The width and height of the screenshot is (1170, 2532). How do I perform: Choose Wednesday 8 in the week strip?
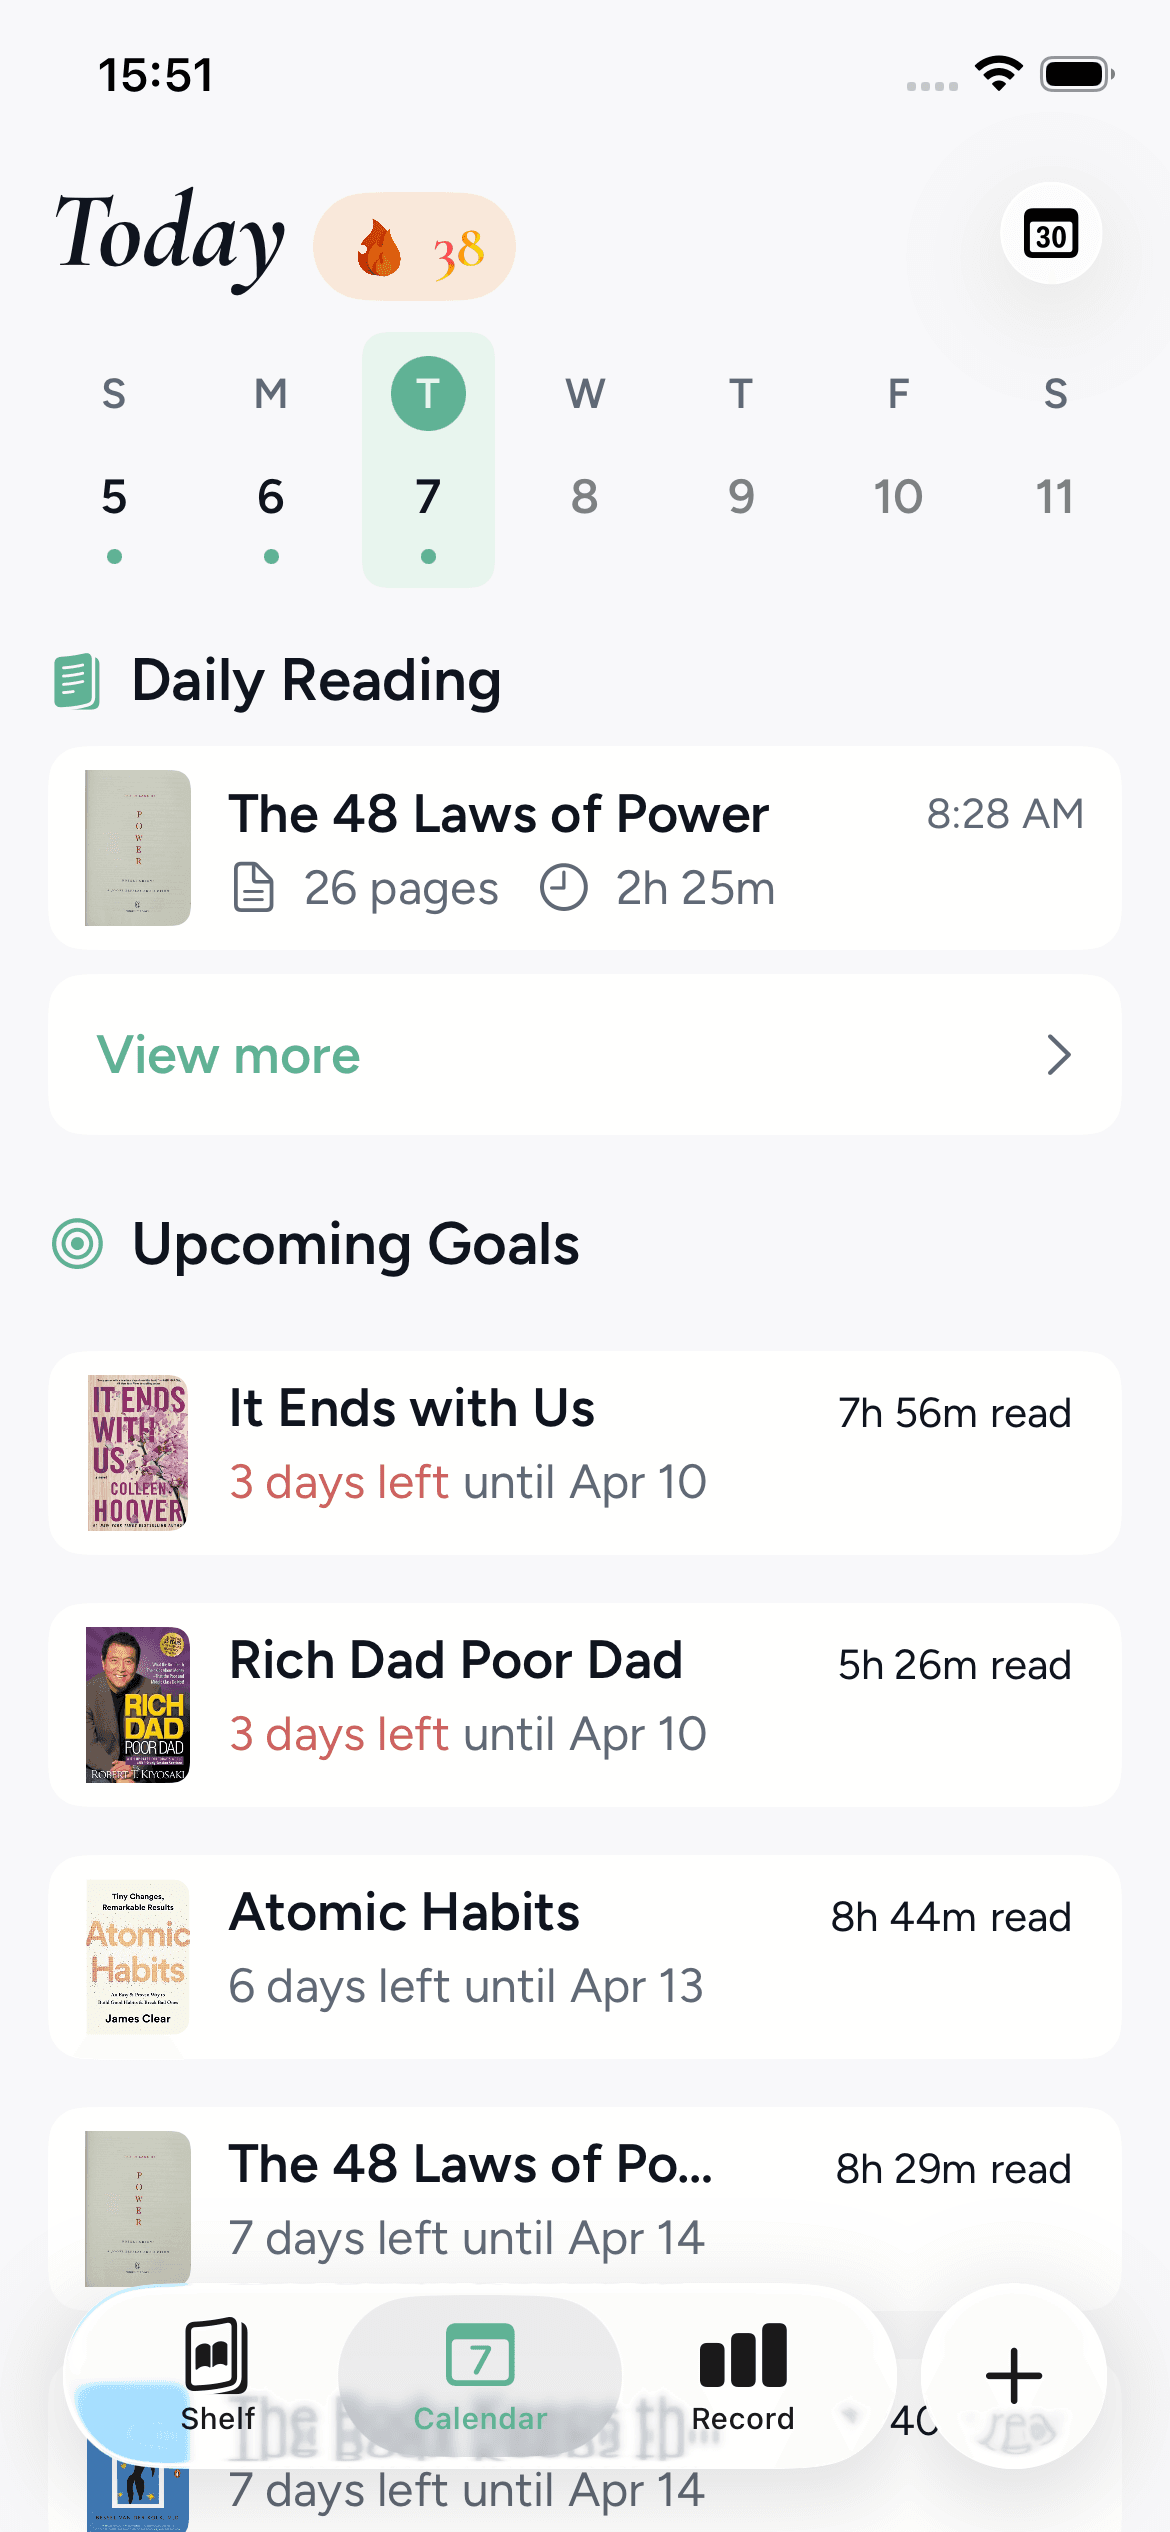pyautogui.click(x=585, y=497)
